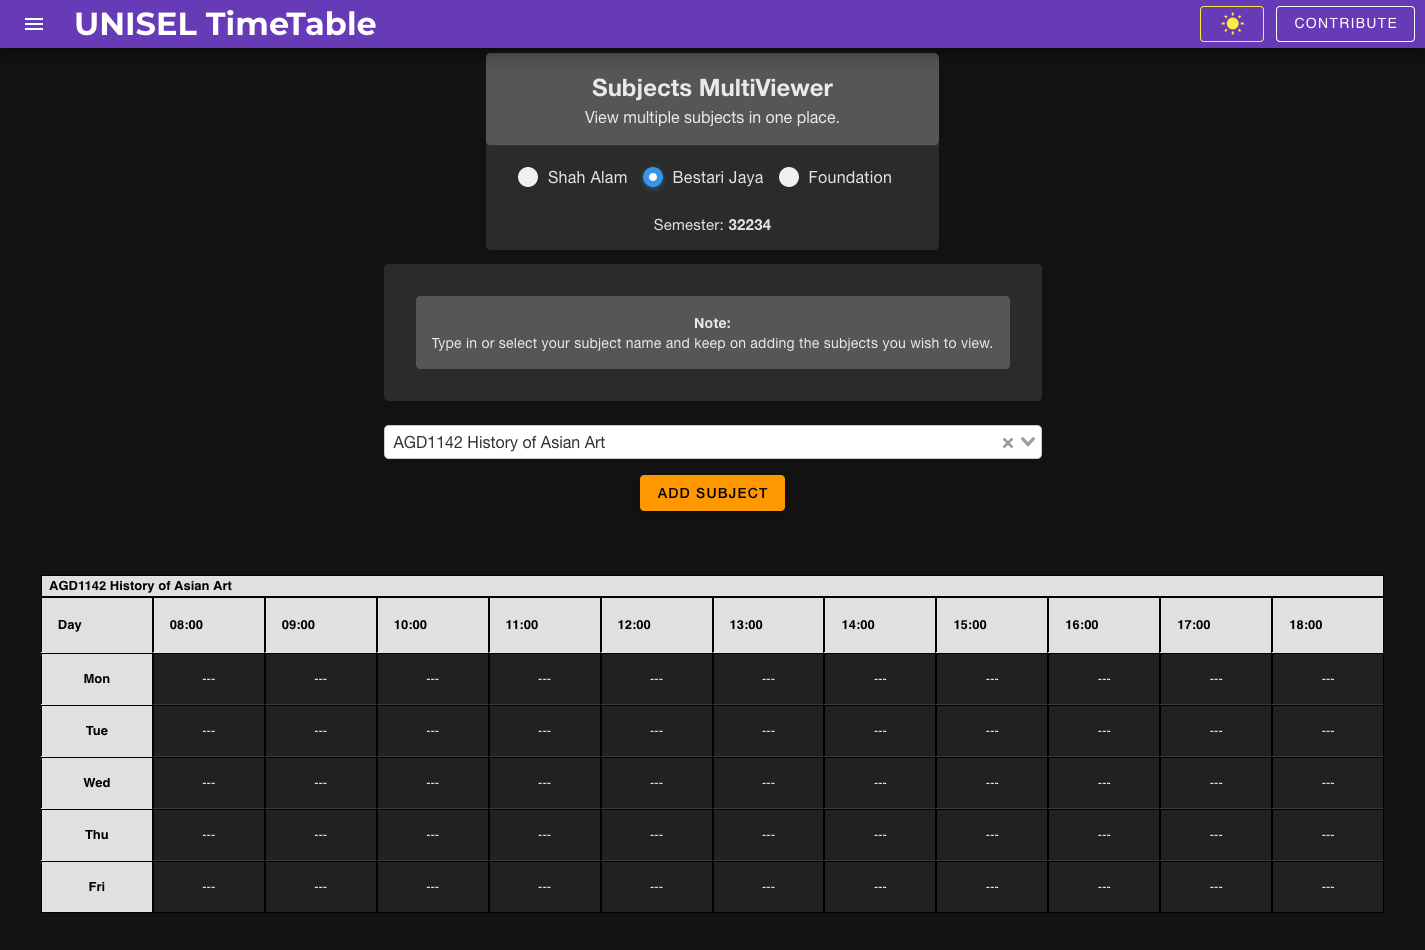Click the Monday 12:00 timetable cell
1425x950 pixels.
pyautogui.click(x=657, y=679)
